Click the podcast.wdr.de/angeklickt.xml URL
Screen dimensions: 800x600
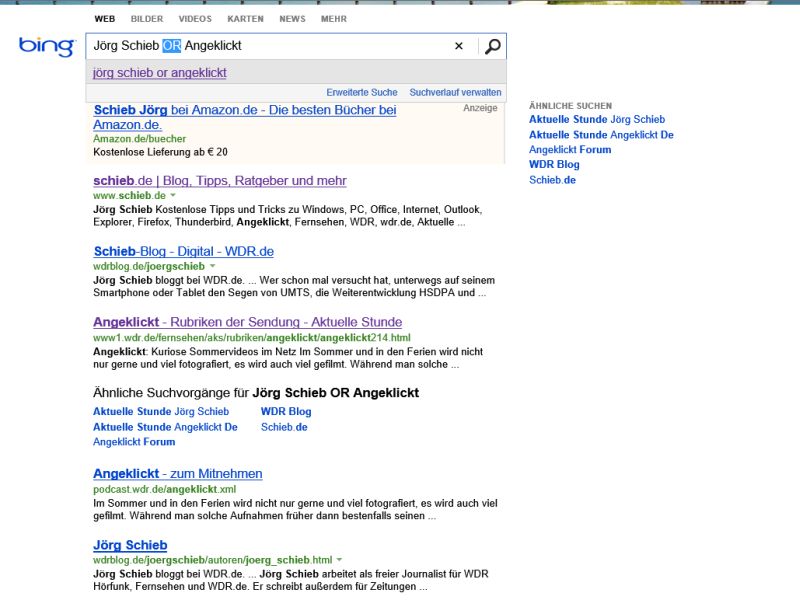tap(164, 489)
